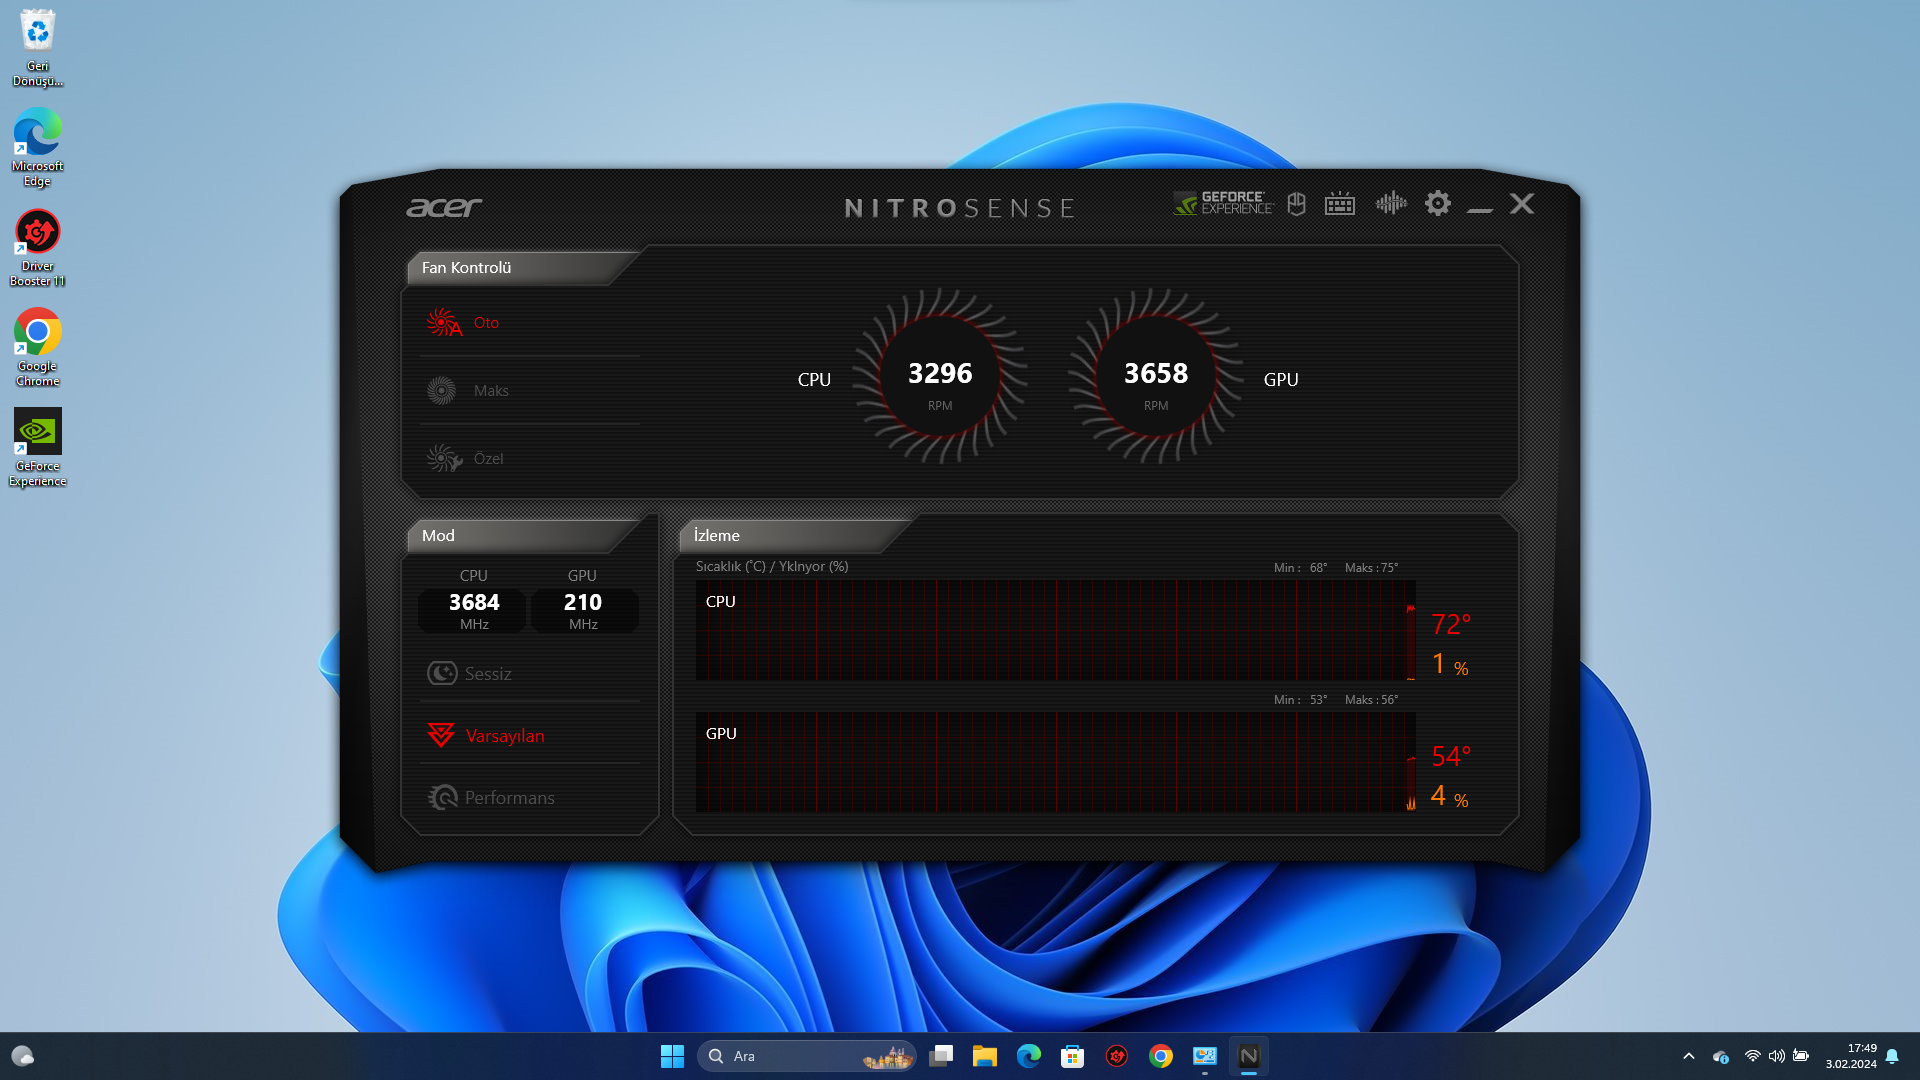Screen dimensions: 1920x1080
Task: Open the audio waveform settings icon
Action: tap(1391, 204)
